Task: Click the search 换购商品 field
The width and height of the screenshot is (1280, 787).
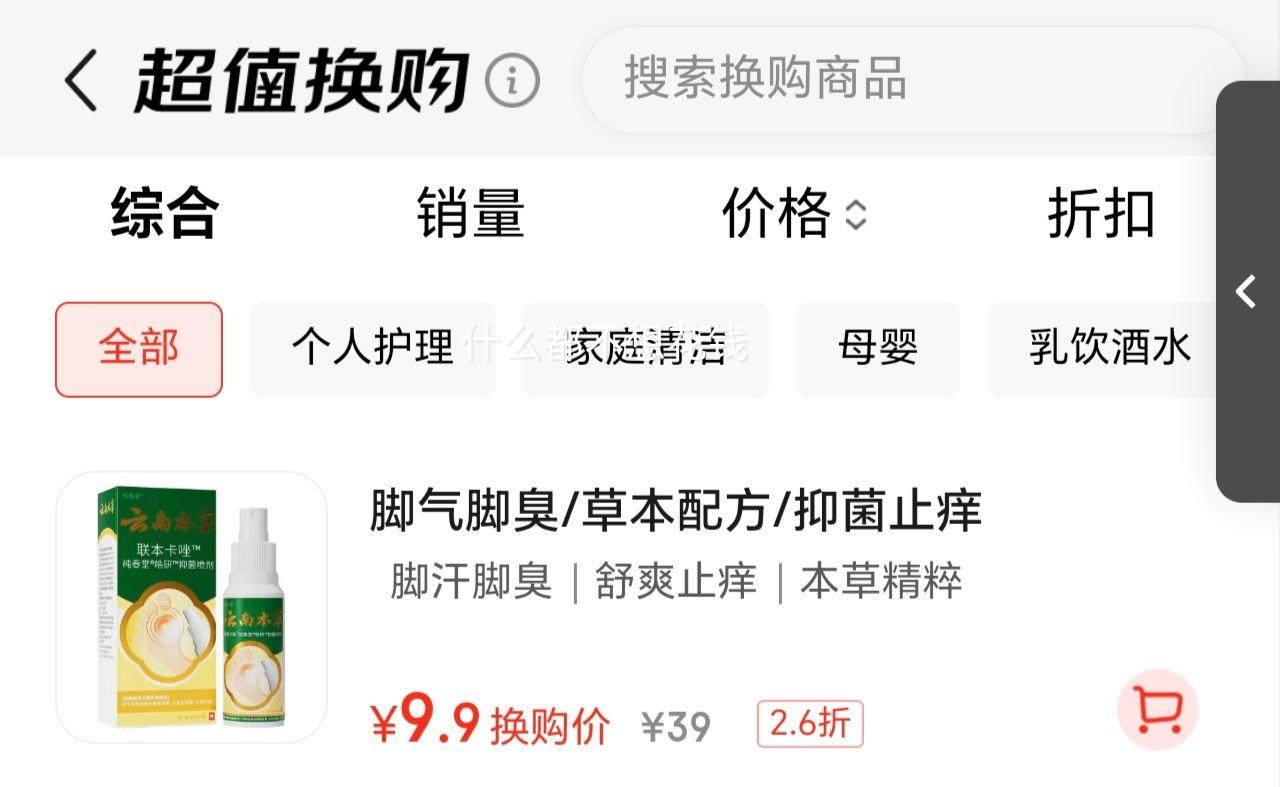Action: coord(914,80)
